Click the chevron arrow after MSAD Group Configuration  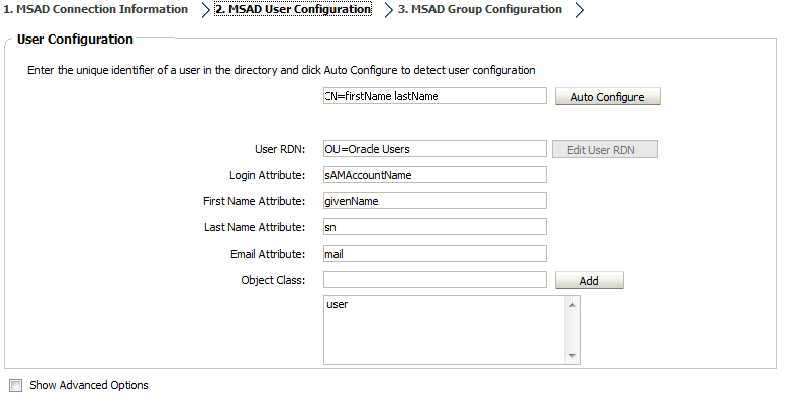click(x=579, y=11)
